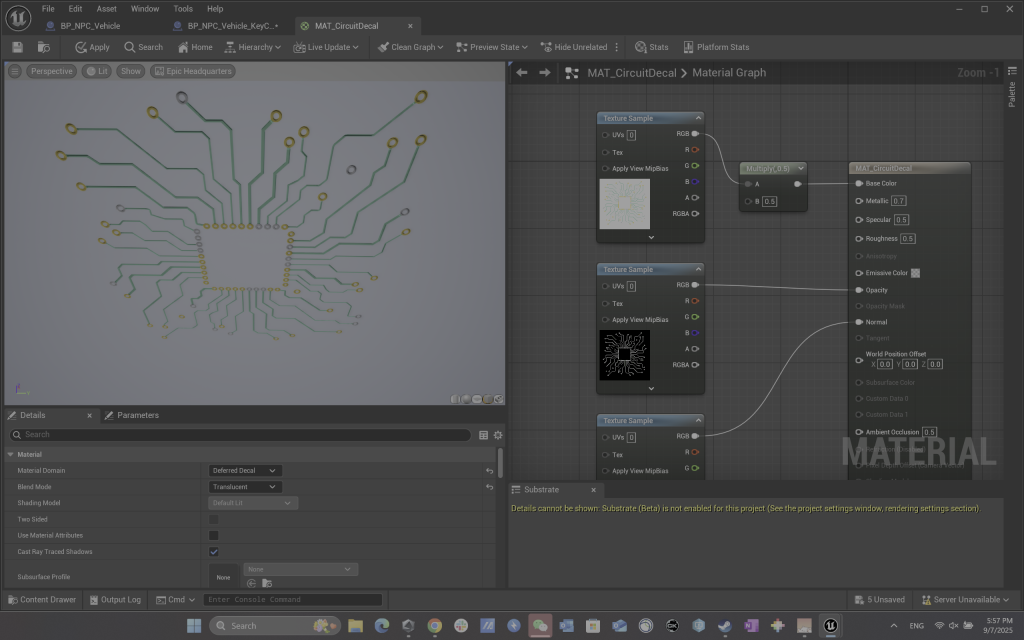Screen dimensions: 1024x640
Task: Go to Home in the graph
Action: [195, 47]
